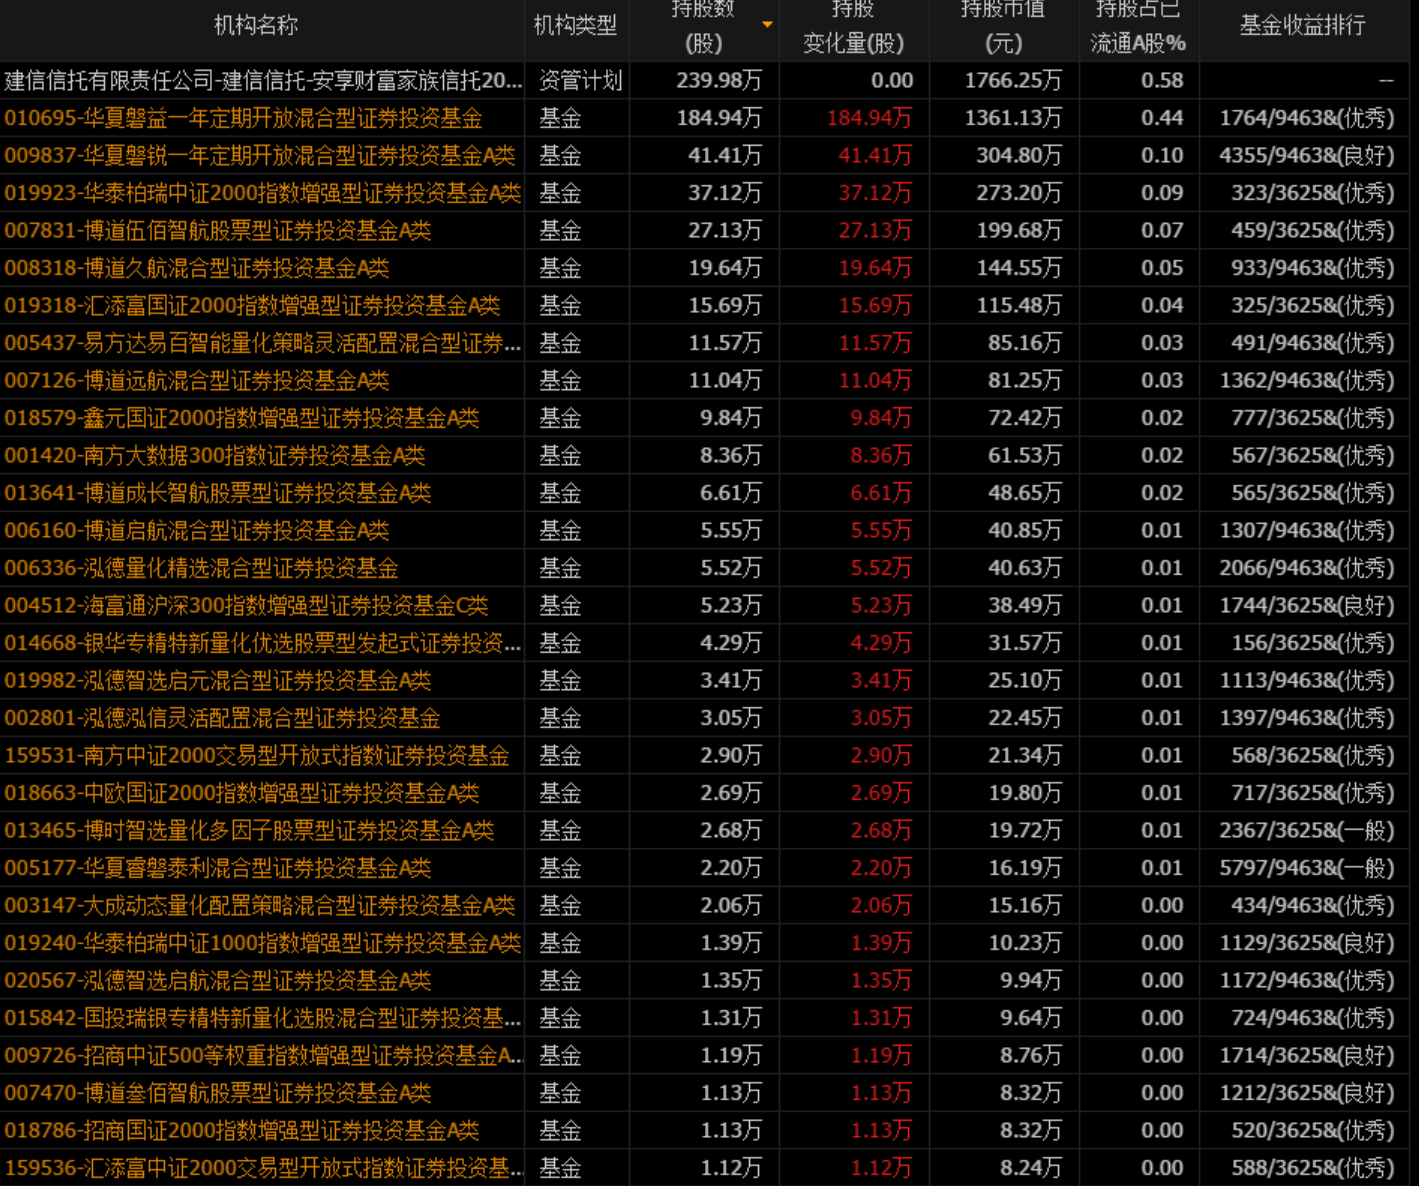Open fund 003147-大成动态量化配置策略

(x=260, y=906)
